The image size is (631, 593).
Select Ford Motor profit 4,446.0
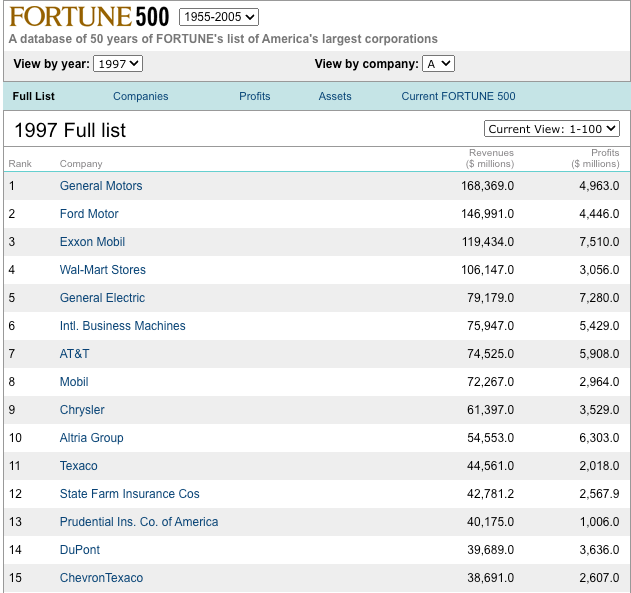pos(599,214)
